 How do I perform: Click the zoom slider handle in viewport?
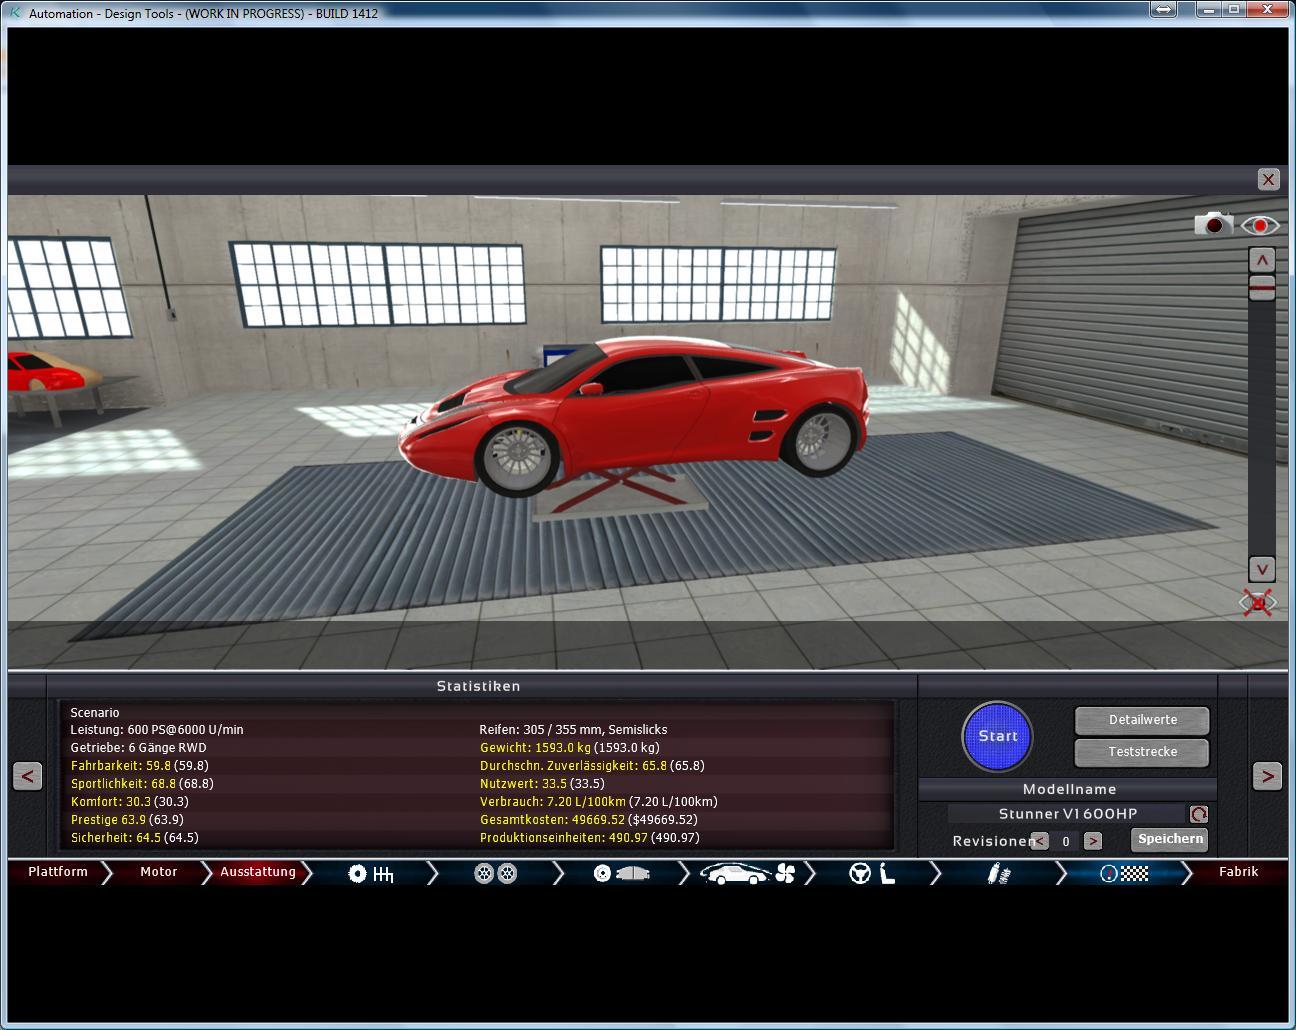(x=1262, y=288)
